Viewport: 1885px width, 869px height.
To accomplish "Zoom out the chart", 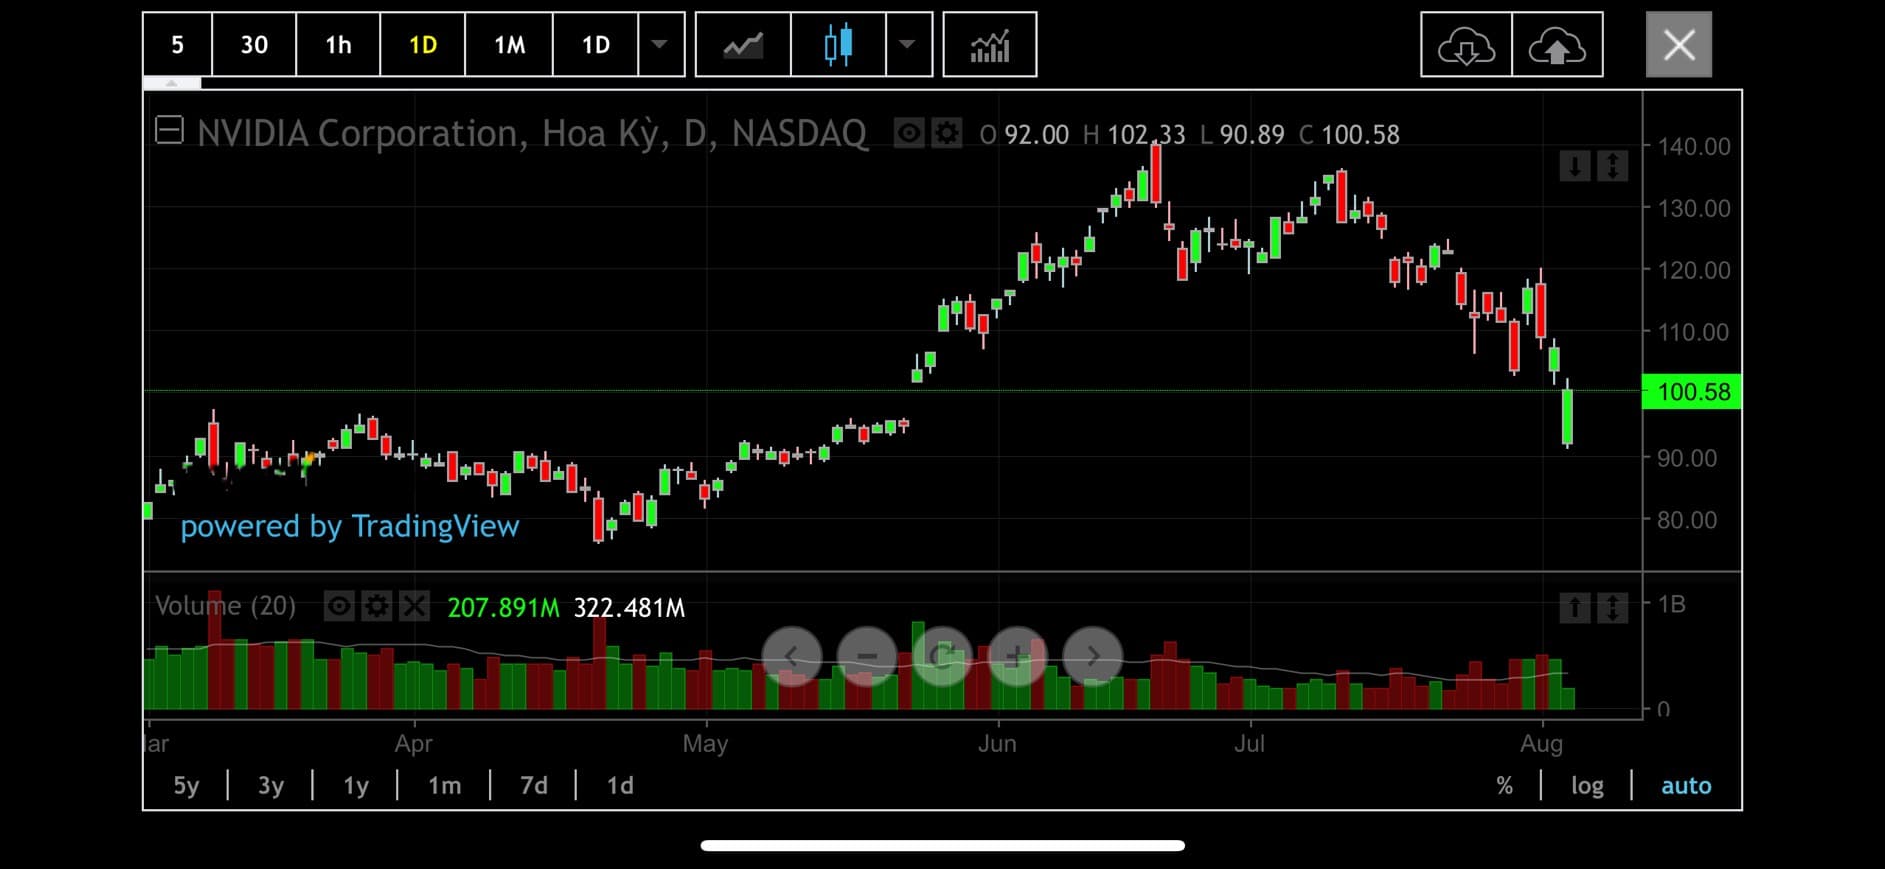I will [x=867, y=656].
